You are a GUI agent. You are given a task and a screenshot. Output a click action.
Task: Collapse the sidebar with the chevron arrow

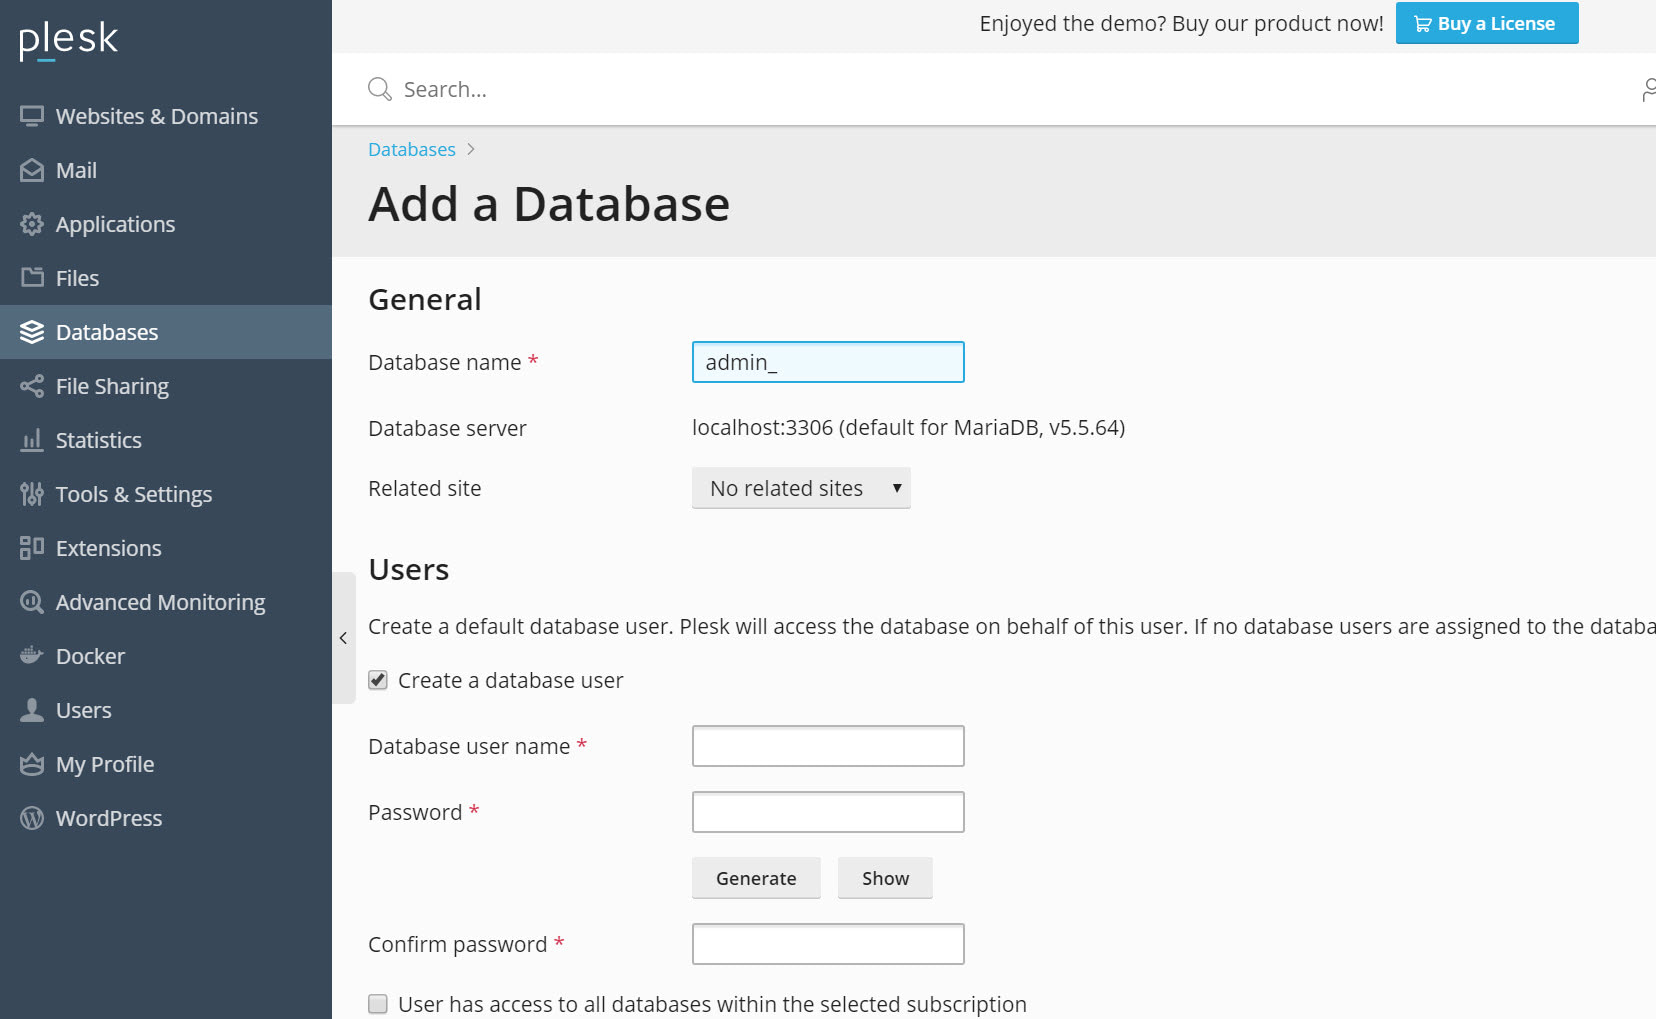point(344,637)
